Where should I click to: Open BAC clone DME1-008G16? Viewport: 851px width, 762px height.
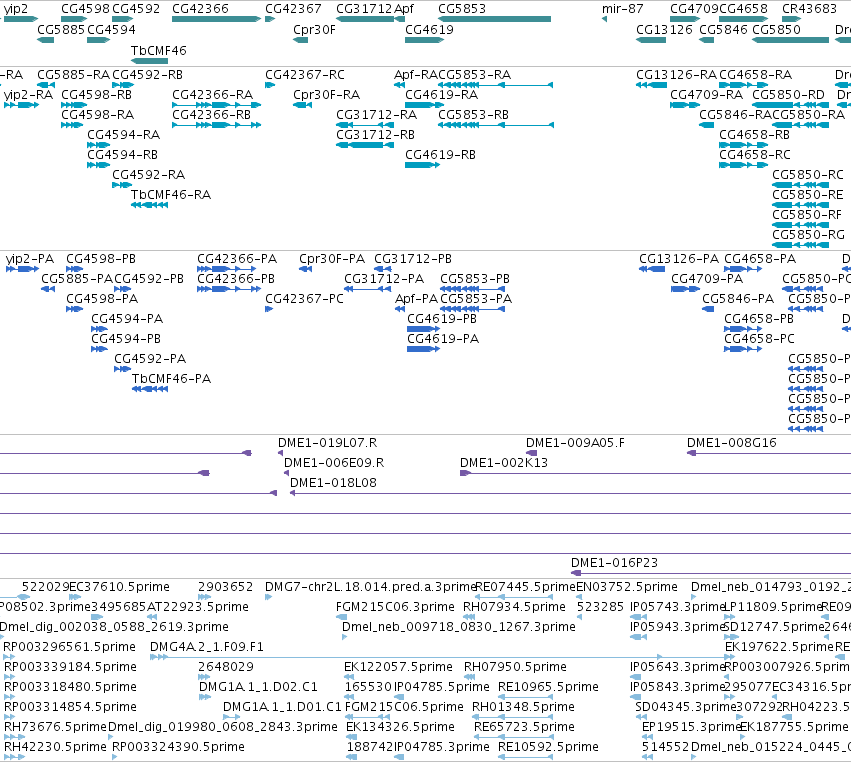click(x=732, y=442)
